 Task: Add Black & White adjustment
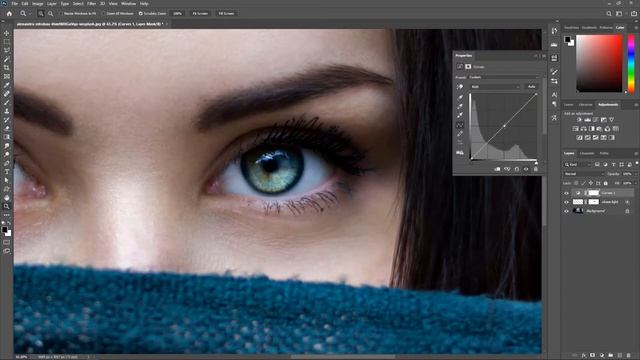[x=591, y=129]
